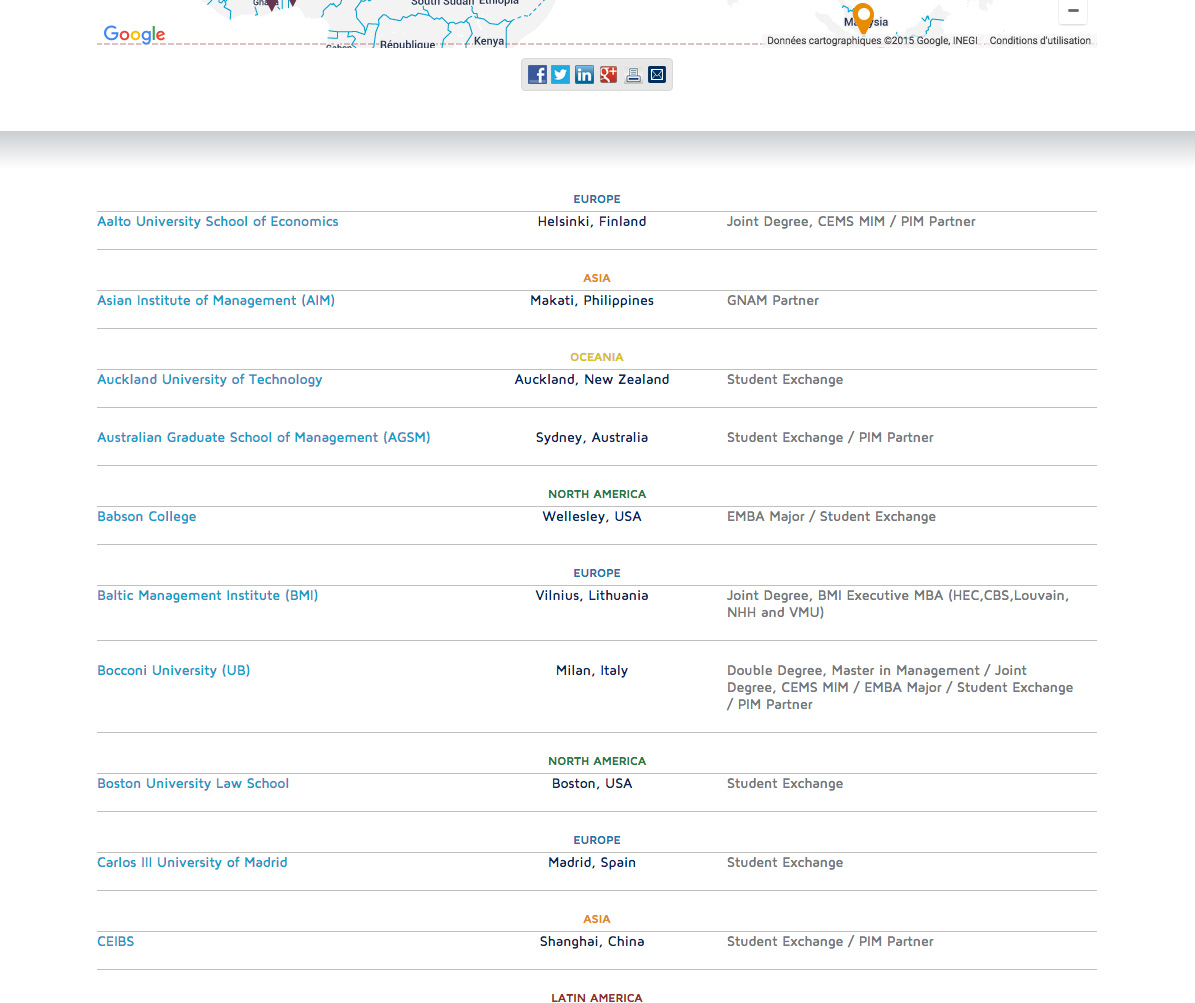Click the Kenya label on the map

click(489, 41)
